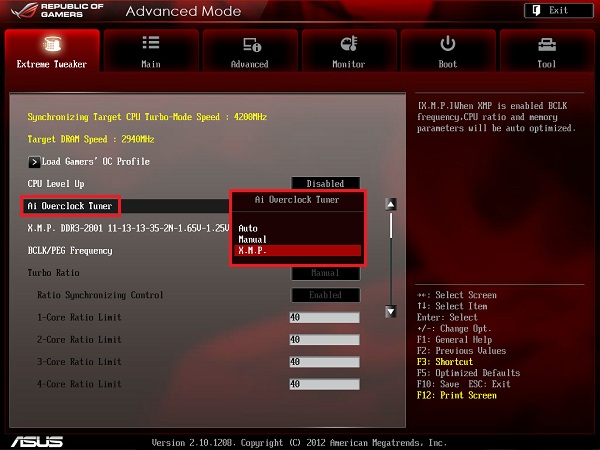The height and width of the screenshot is (450, 600).
Task: Open Load Gamers' OC Profile
Action: [x=95, y=161]
